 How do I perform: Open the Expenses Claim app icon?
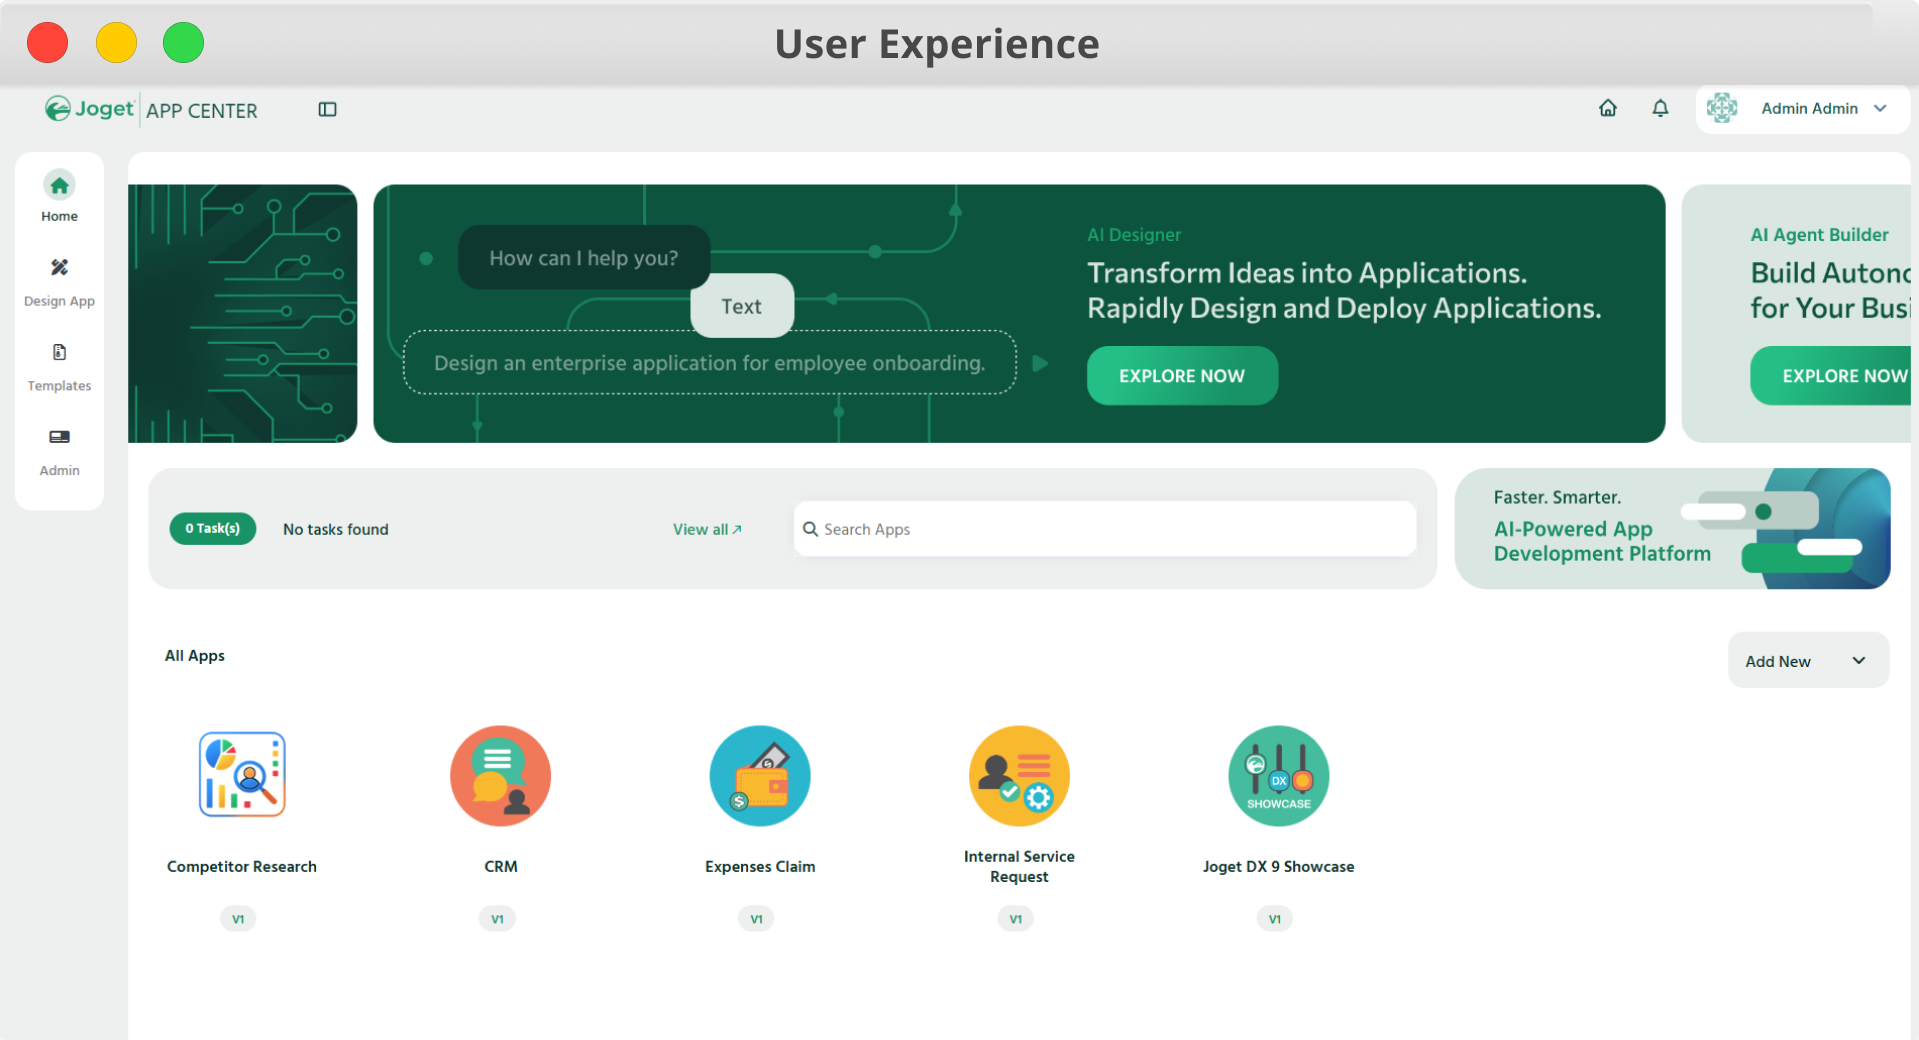tap(759, 775)
